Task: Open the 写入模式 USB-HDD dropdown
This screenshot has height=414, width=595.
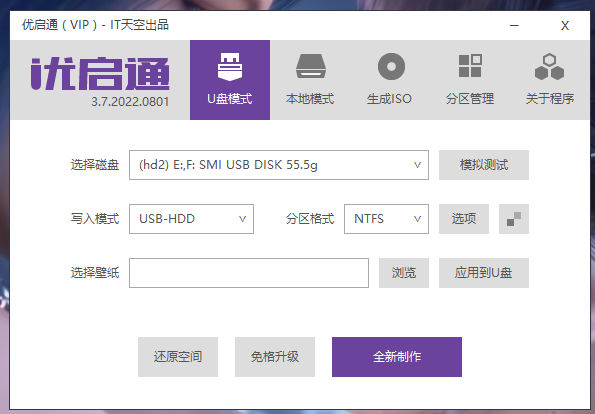Action: pyautogui.click(x=191, y=219)
